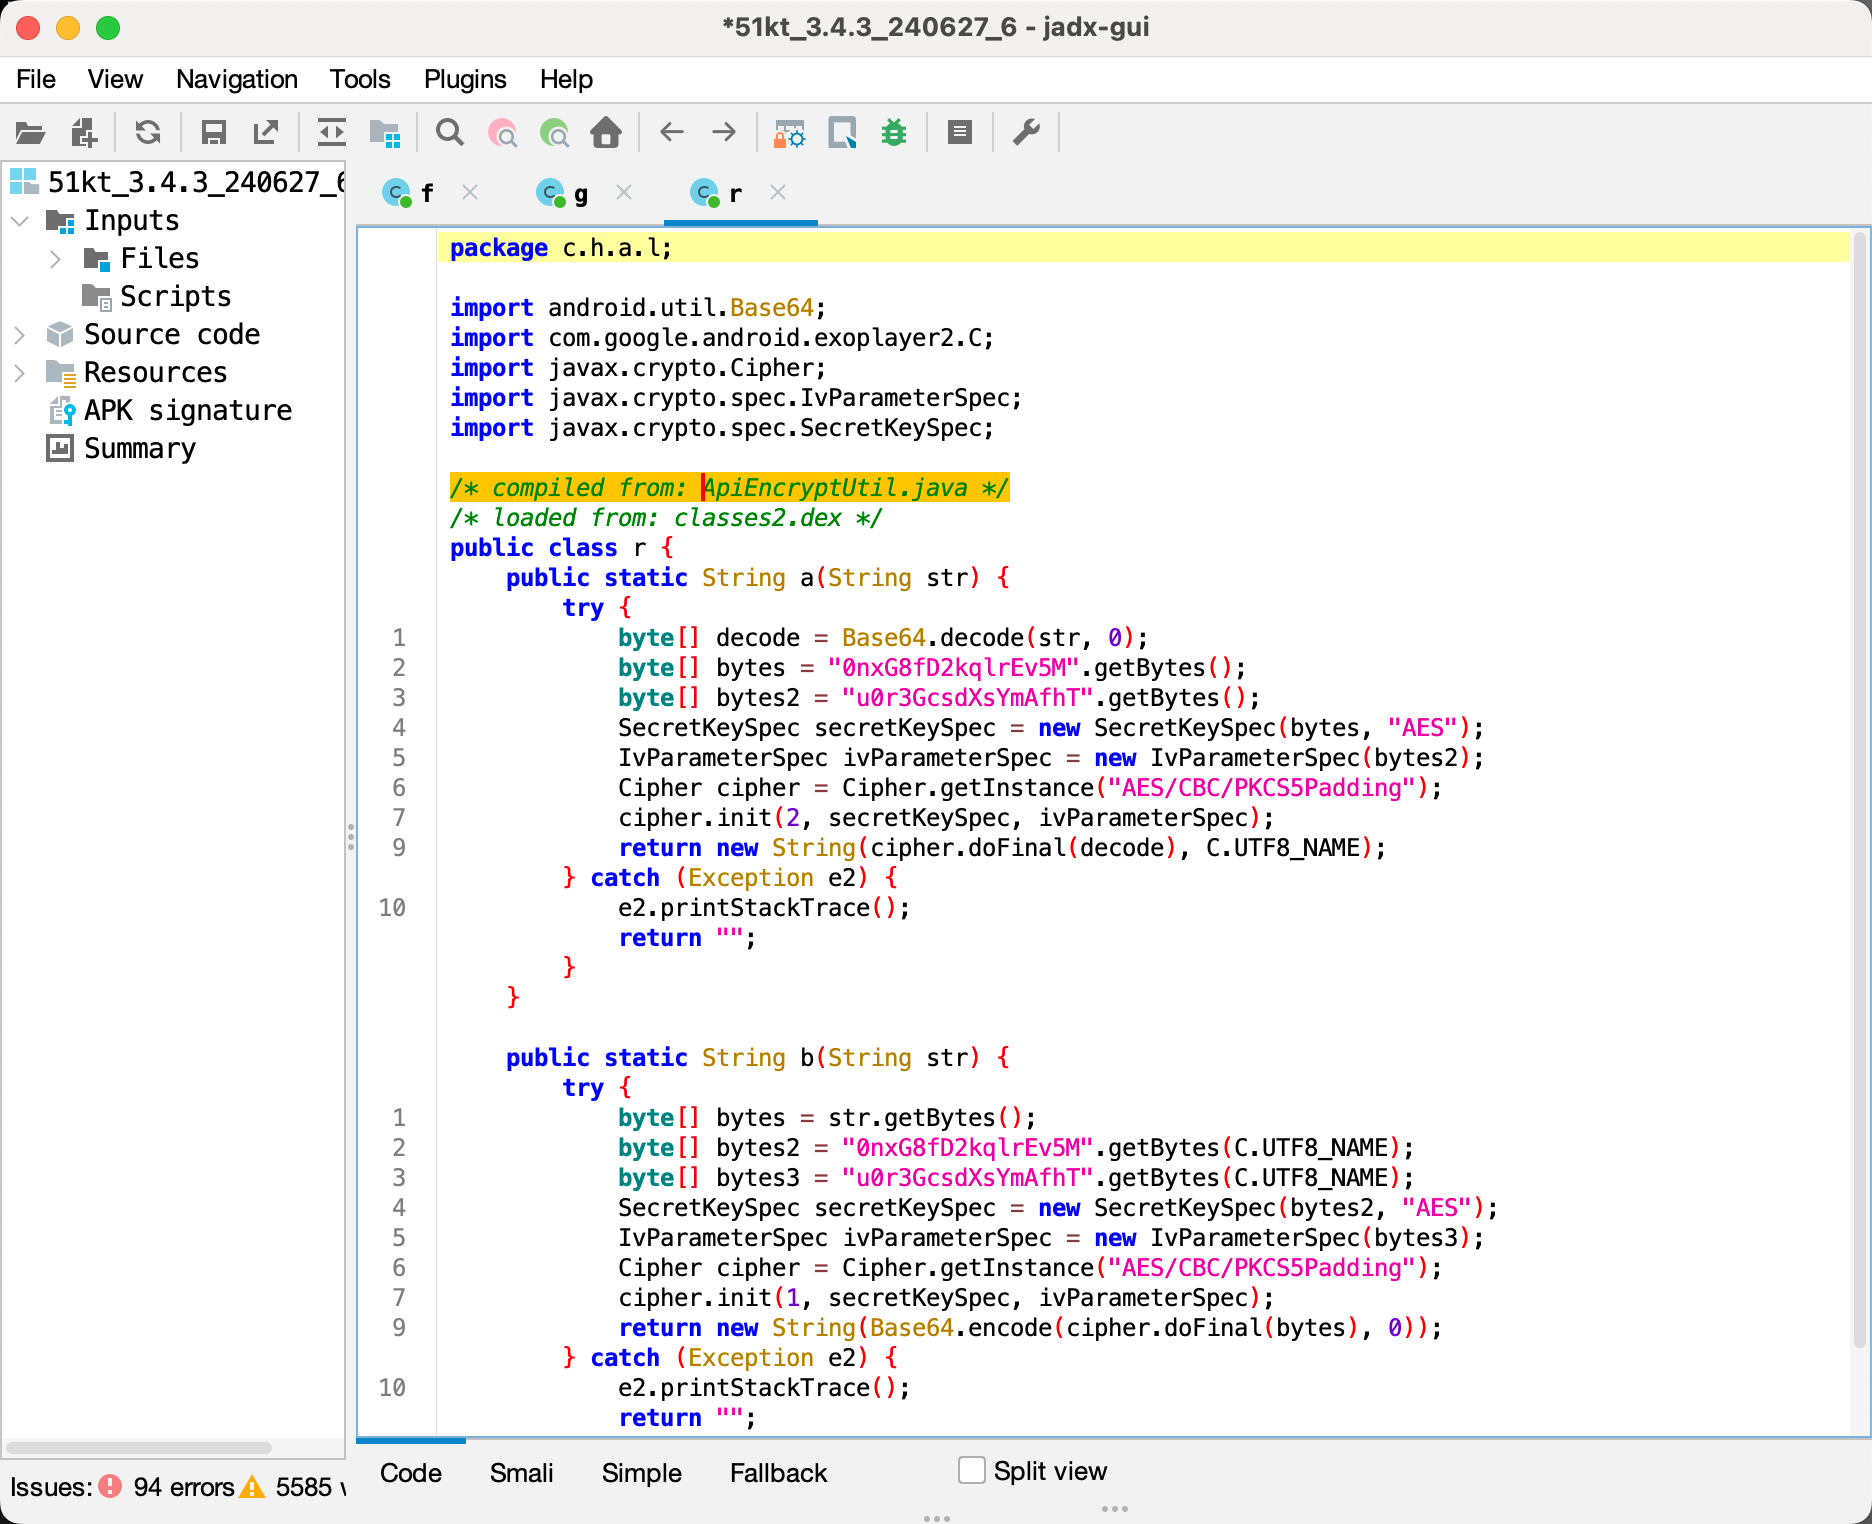Screen dimensions: 1872x1524
Task: Save the project using the floppy disk icon
Action: (214, 132)
